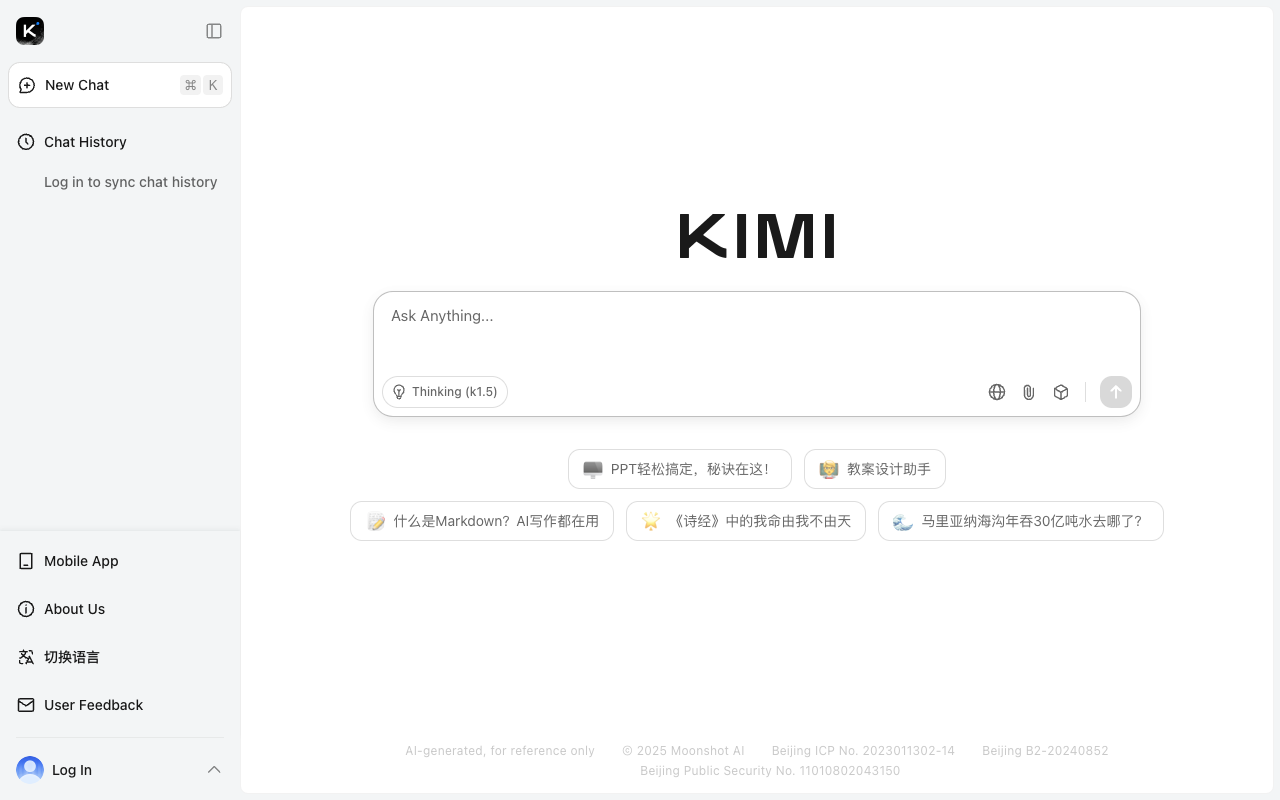
Task: Click the user avatar icon
Action: pos(30,770)
